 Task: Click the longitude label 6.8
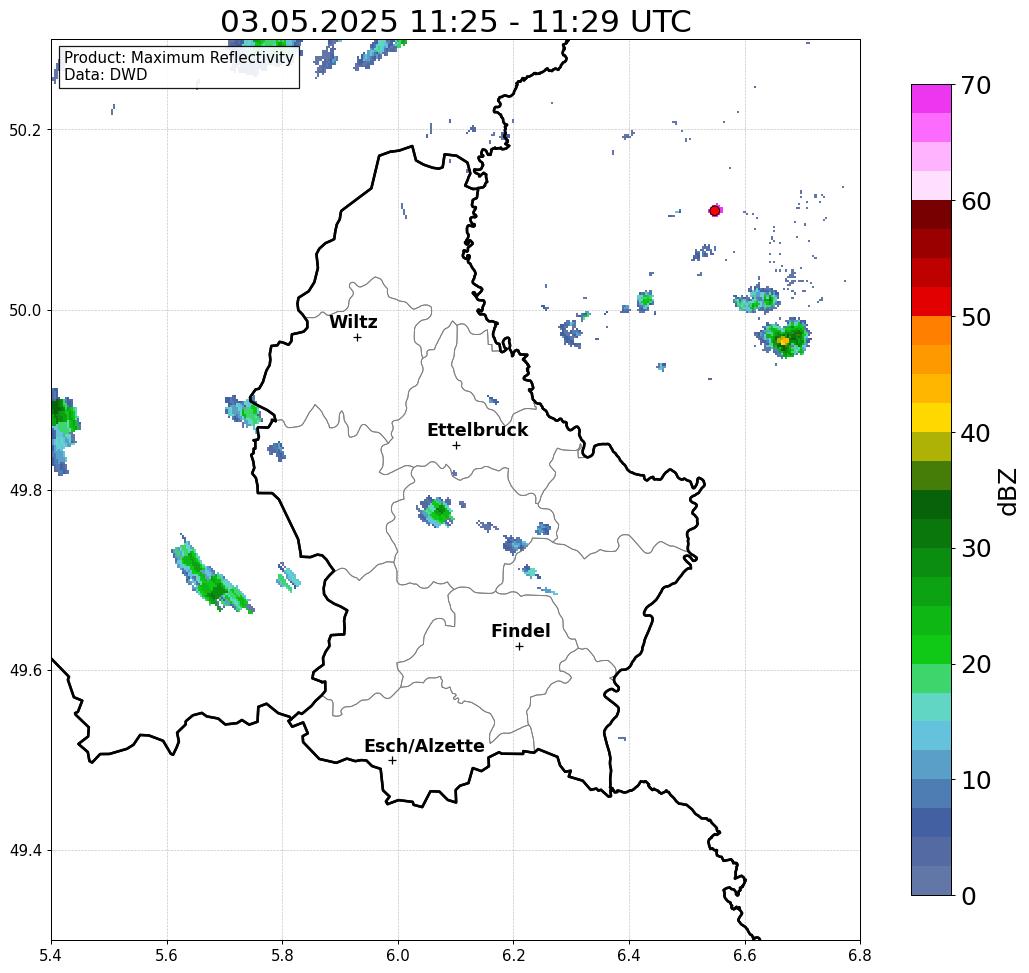coord(860,955)
